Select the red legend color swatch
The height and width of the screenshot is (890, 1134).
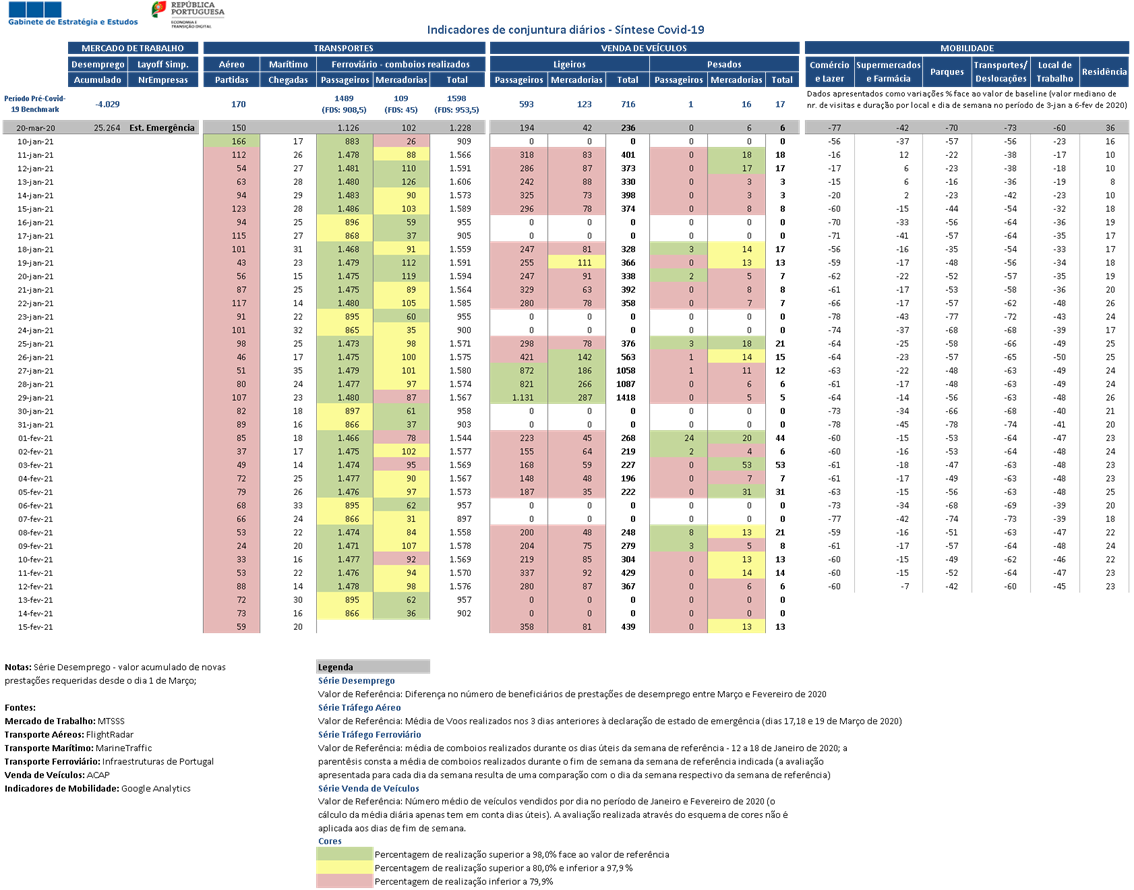tap(344, 881)
